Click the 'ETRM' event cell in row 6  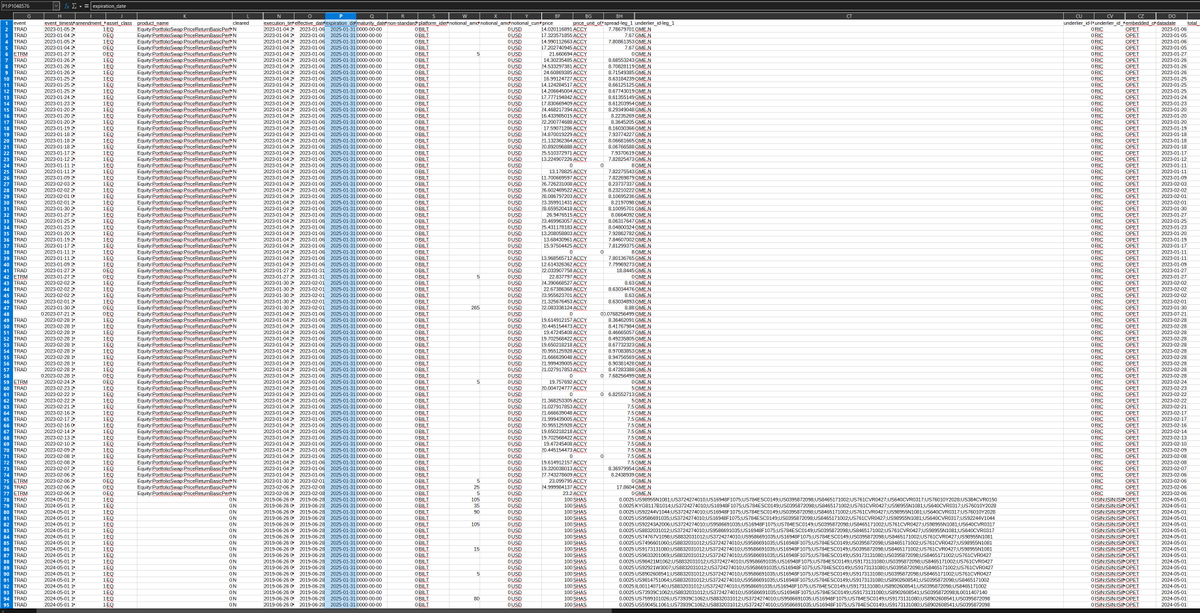(x=28, y=53)
